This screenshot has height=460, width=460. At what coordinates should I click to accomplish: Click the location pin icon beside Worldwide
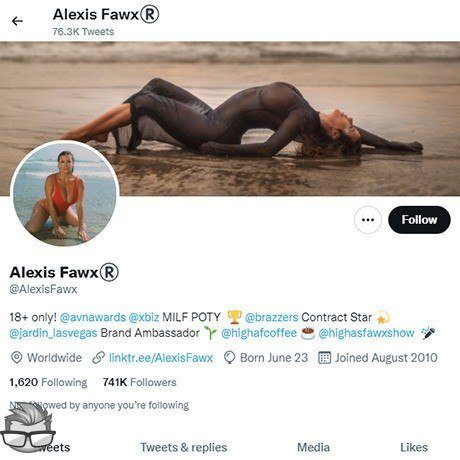[16, 358]
